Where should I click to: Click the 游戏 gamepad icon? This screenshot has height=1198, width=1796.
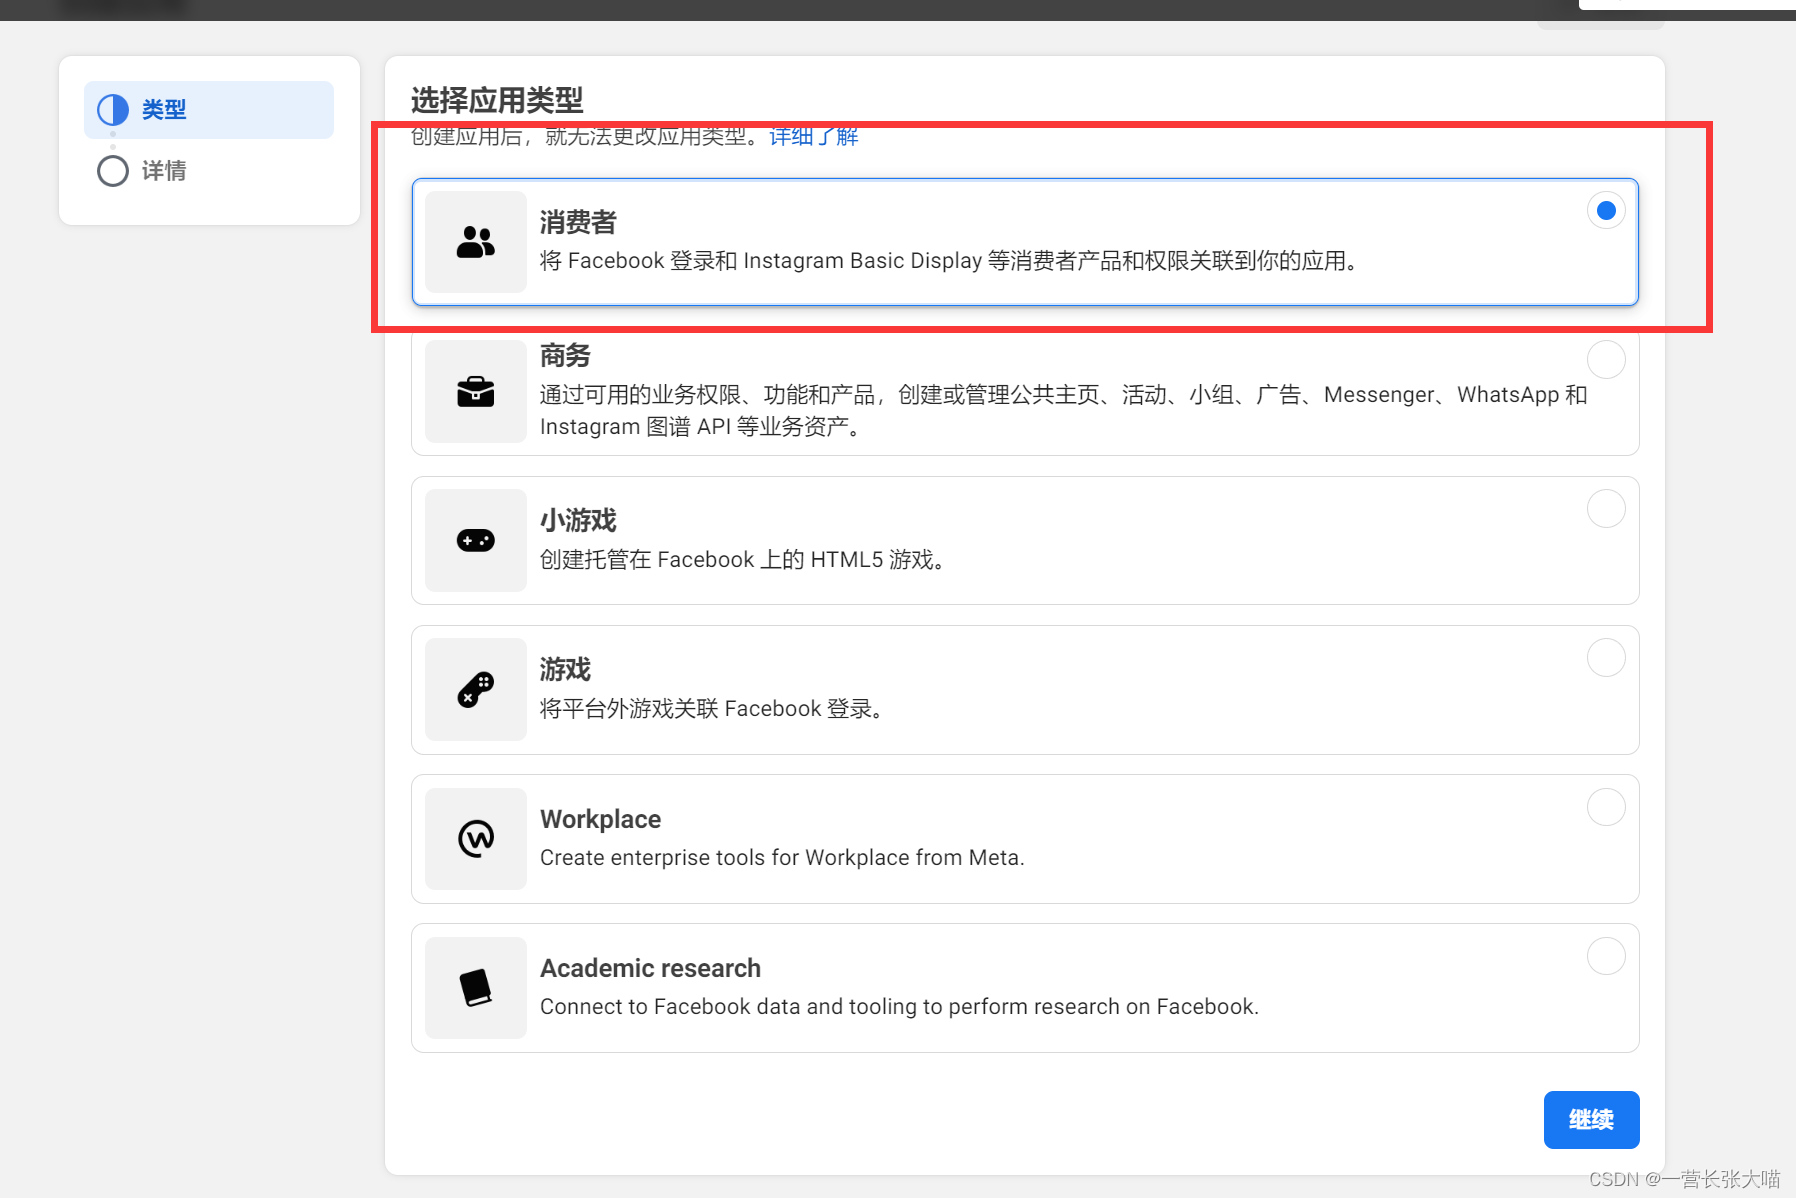click(x=474, y=689)
